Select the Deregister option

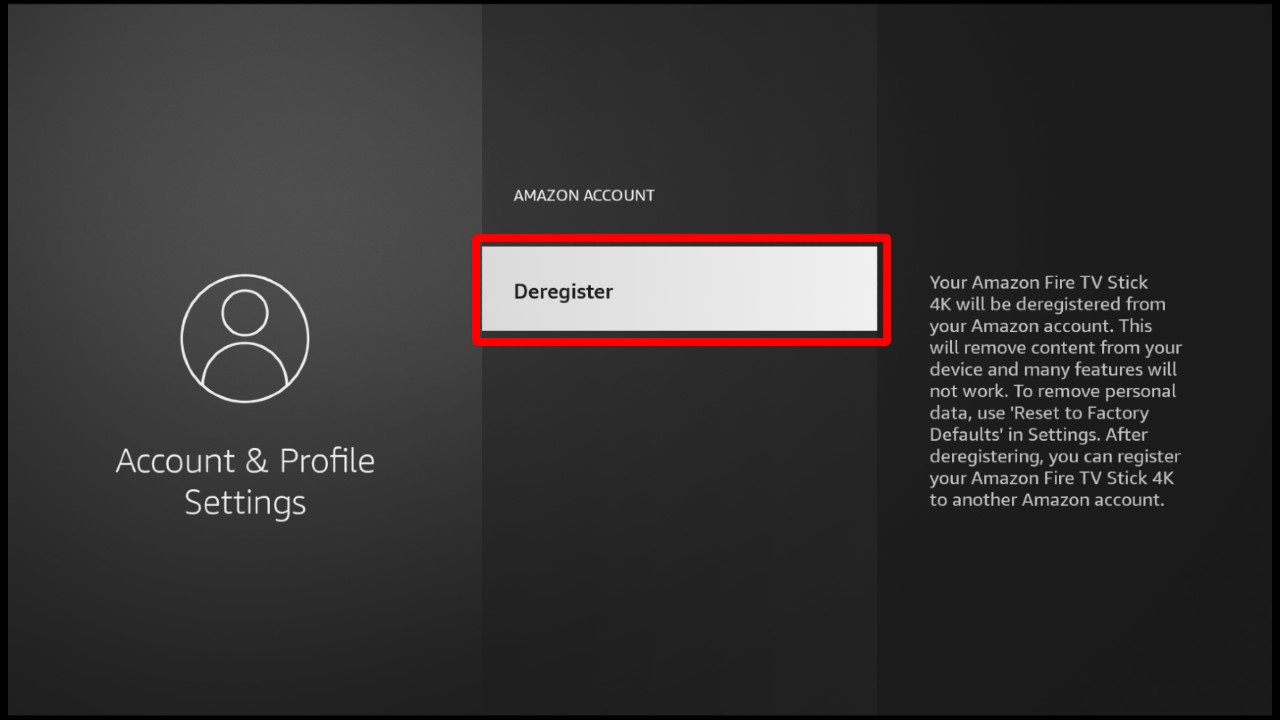(680, 291)
